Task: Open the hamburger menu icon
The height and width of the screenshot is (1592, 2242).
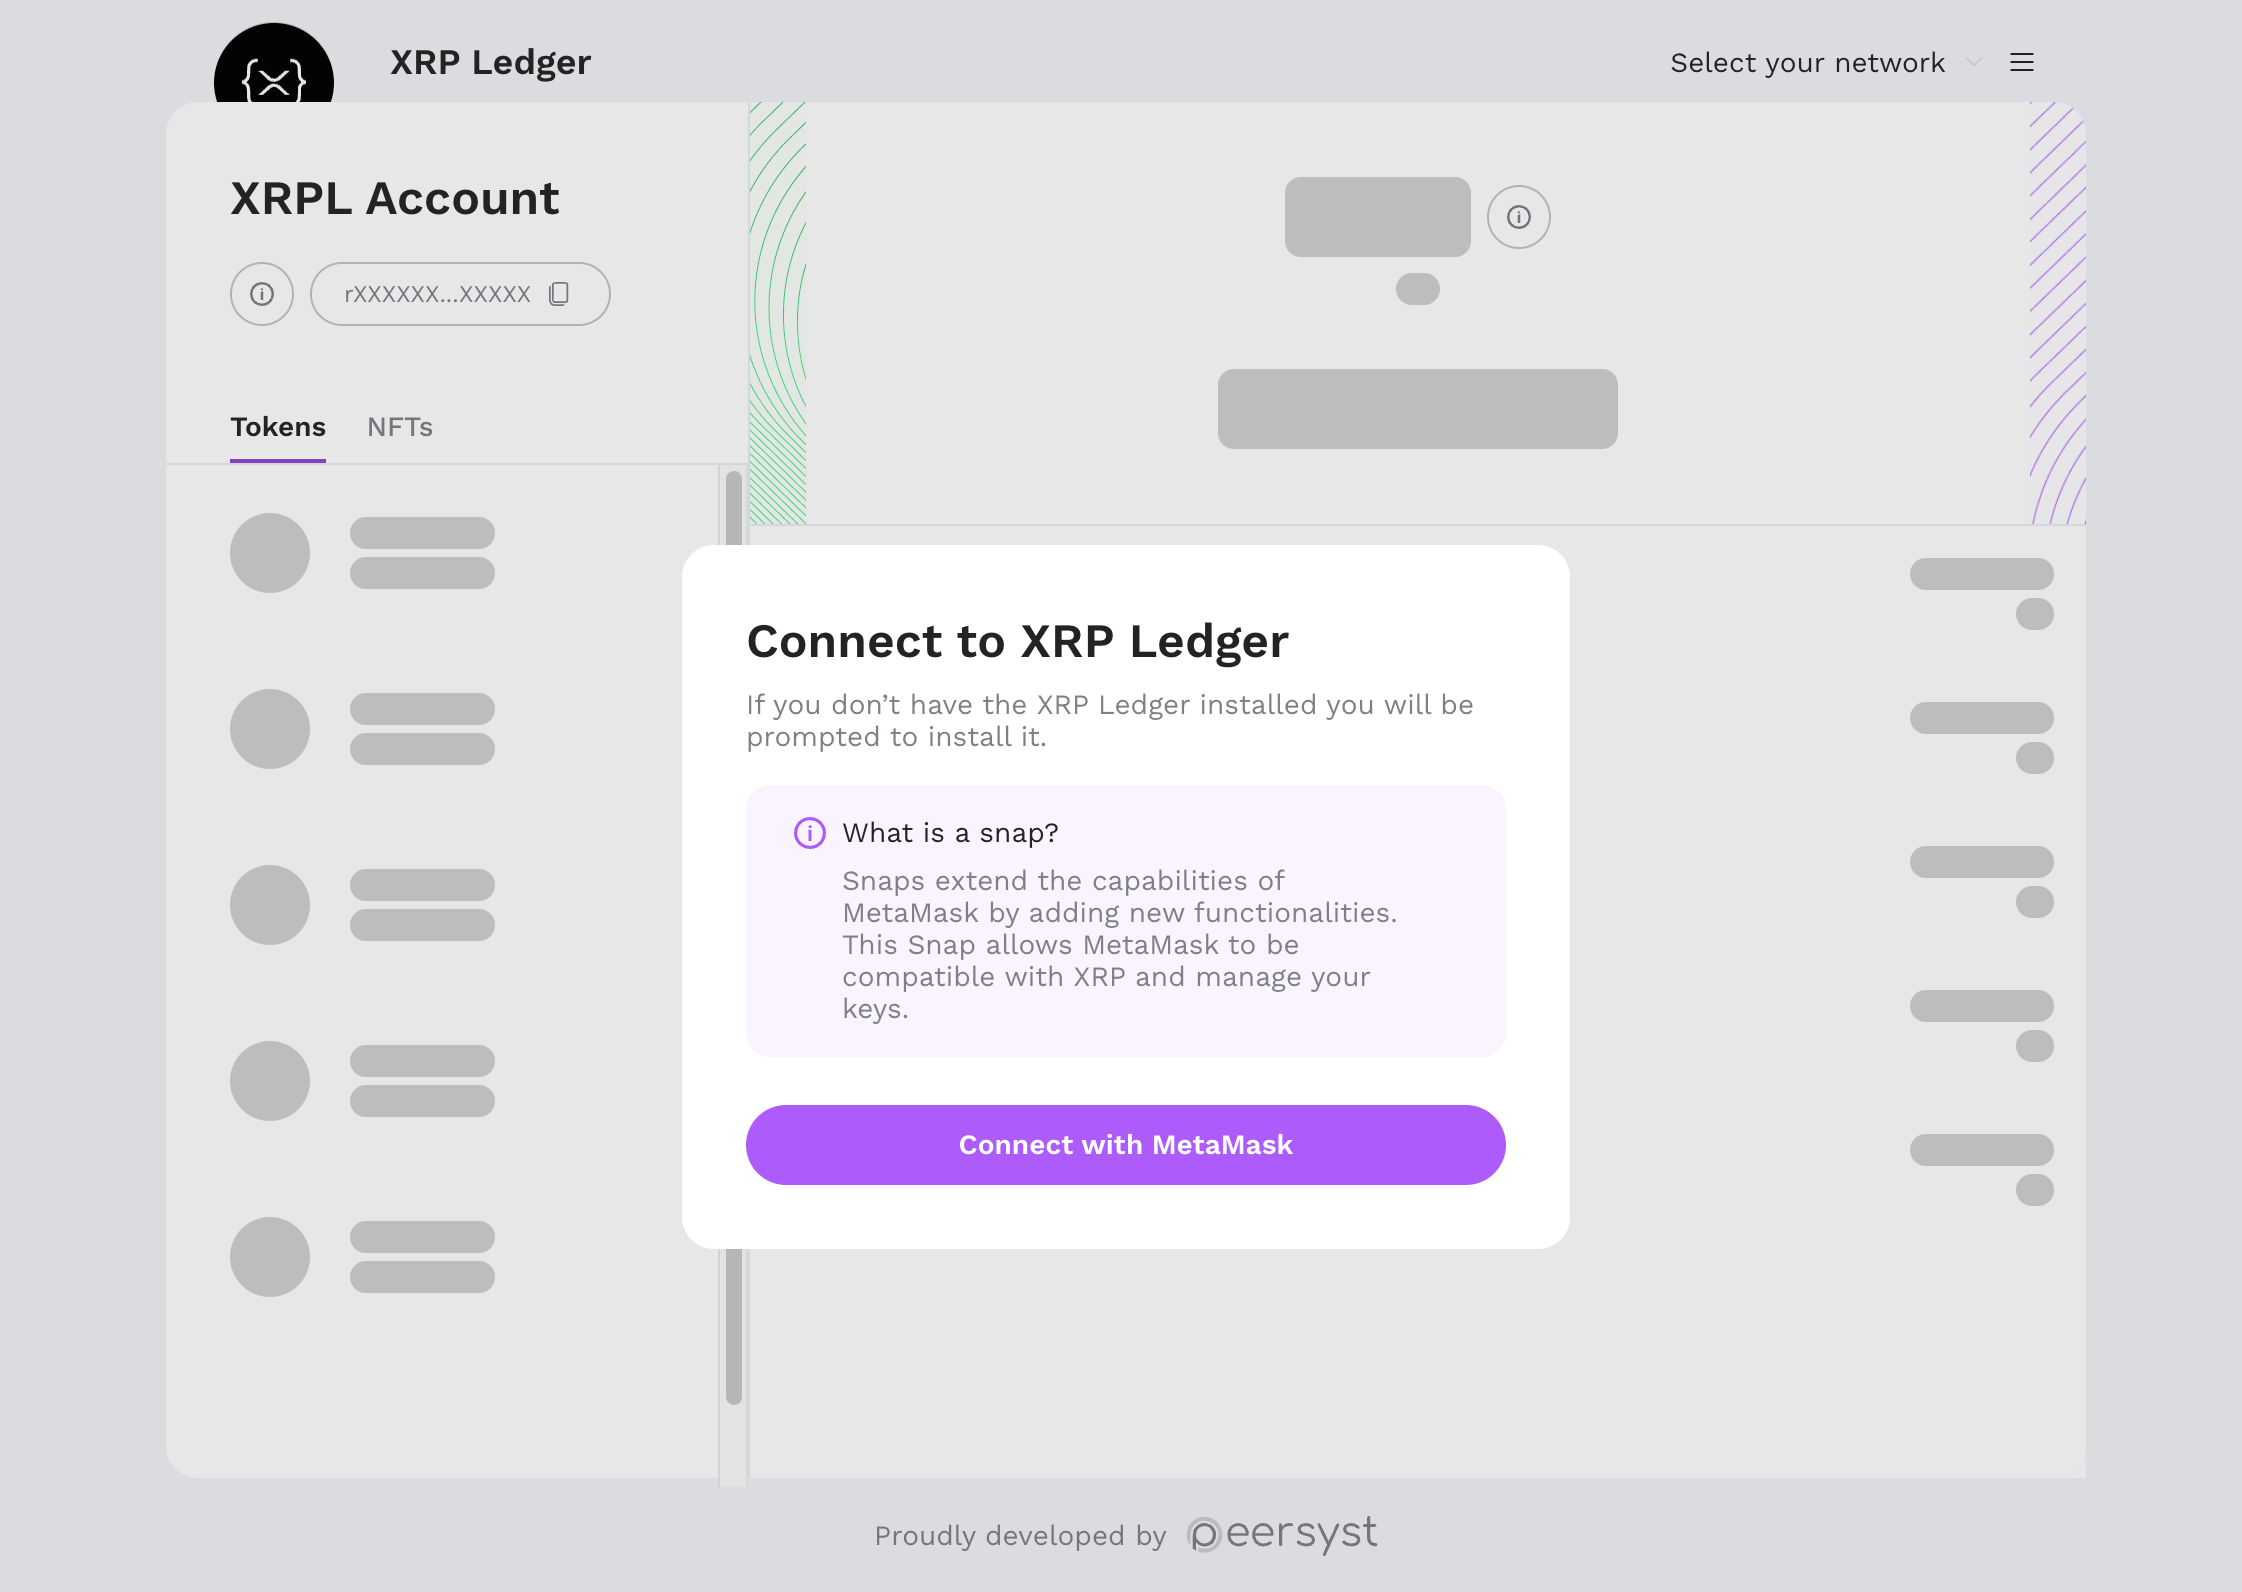Action: [2021, 63]
